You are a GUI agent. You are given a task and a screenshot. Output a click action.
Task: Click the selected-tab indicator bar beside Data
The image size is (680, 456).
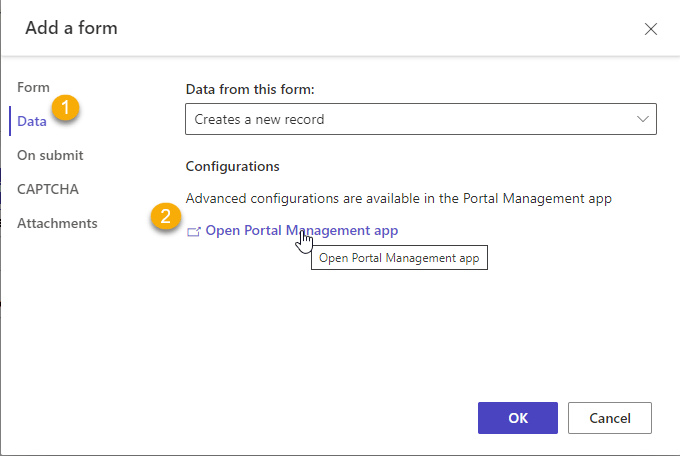pos(10,122)
